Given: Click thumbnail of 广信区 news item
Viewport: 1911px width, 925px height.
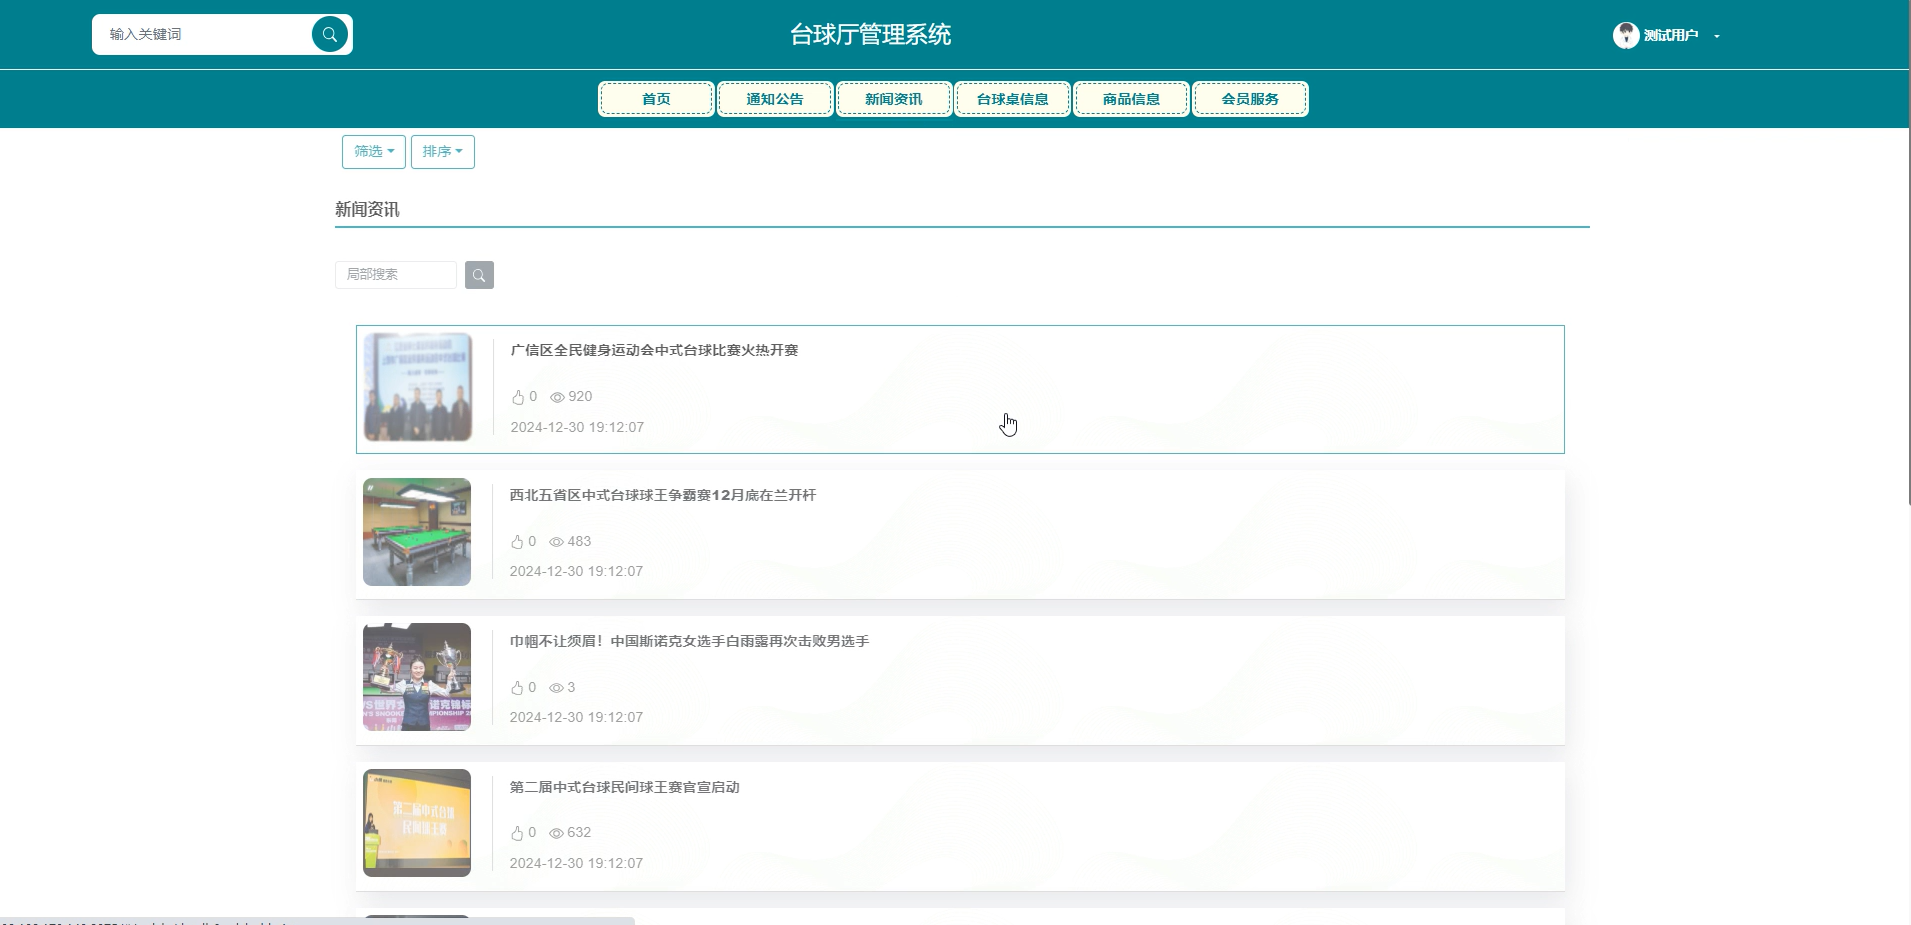Looking at the screenshot, I should point(418,387).
